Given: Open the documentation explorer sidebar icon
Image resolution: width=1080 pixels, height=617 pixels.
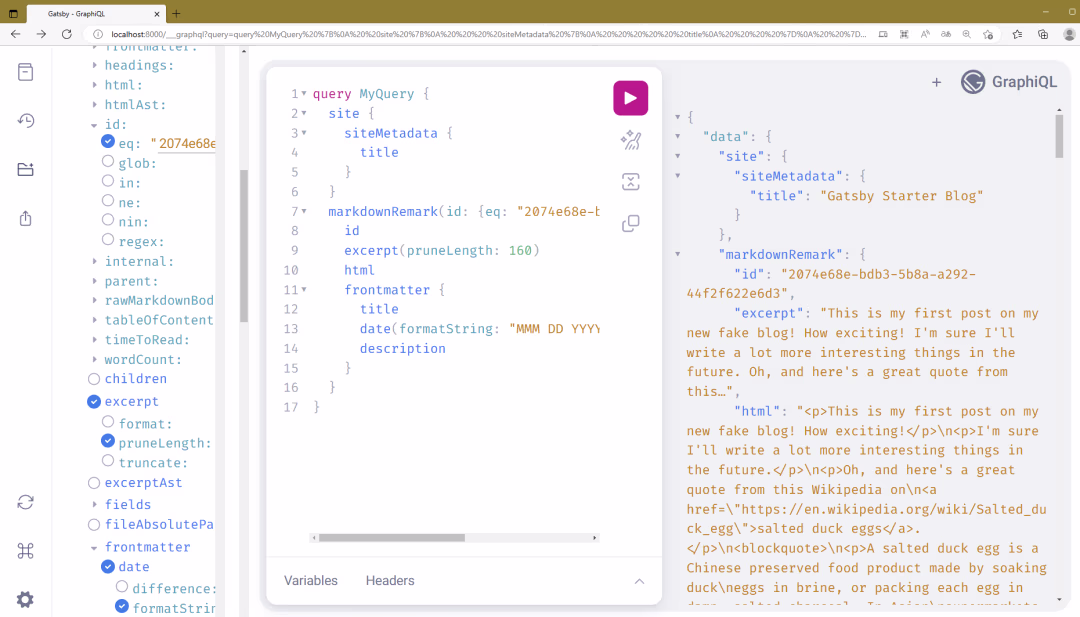Looking at the screenshot, I should tap(25, 72).
